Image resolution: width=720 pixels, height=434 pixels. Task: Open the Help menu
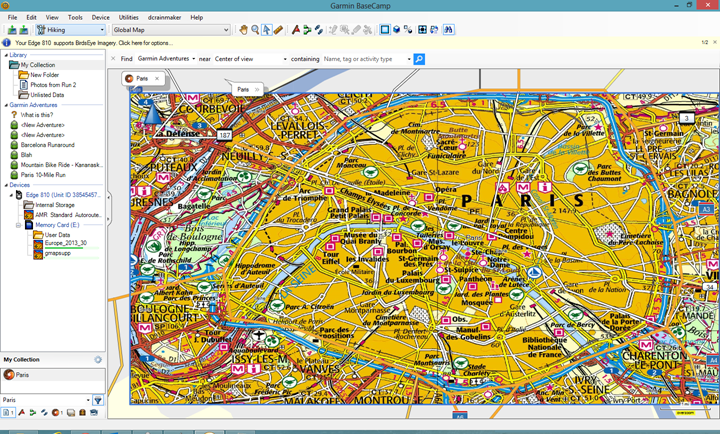pos(197,17)
